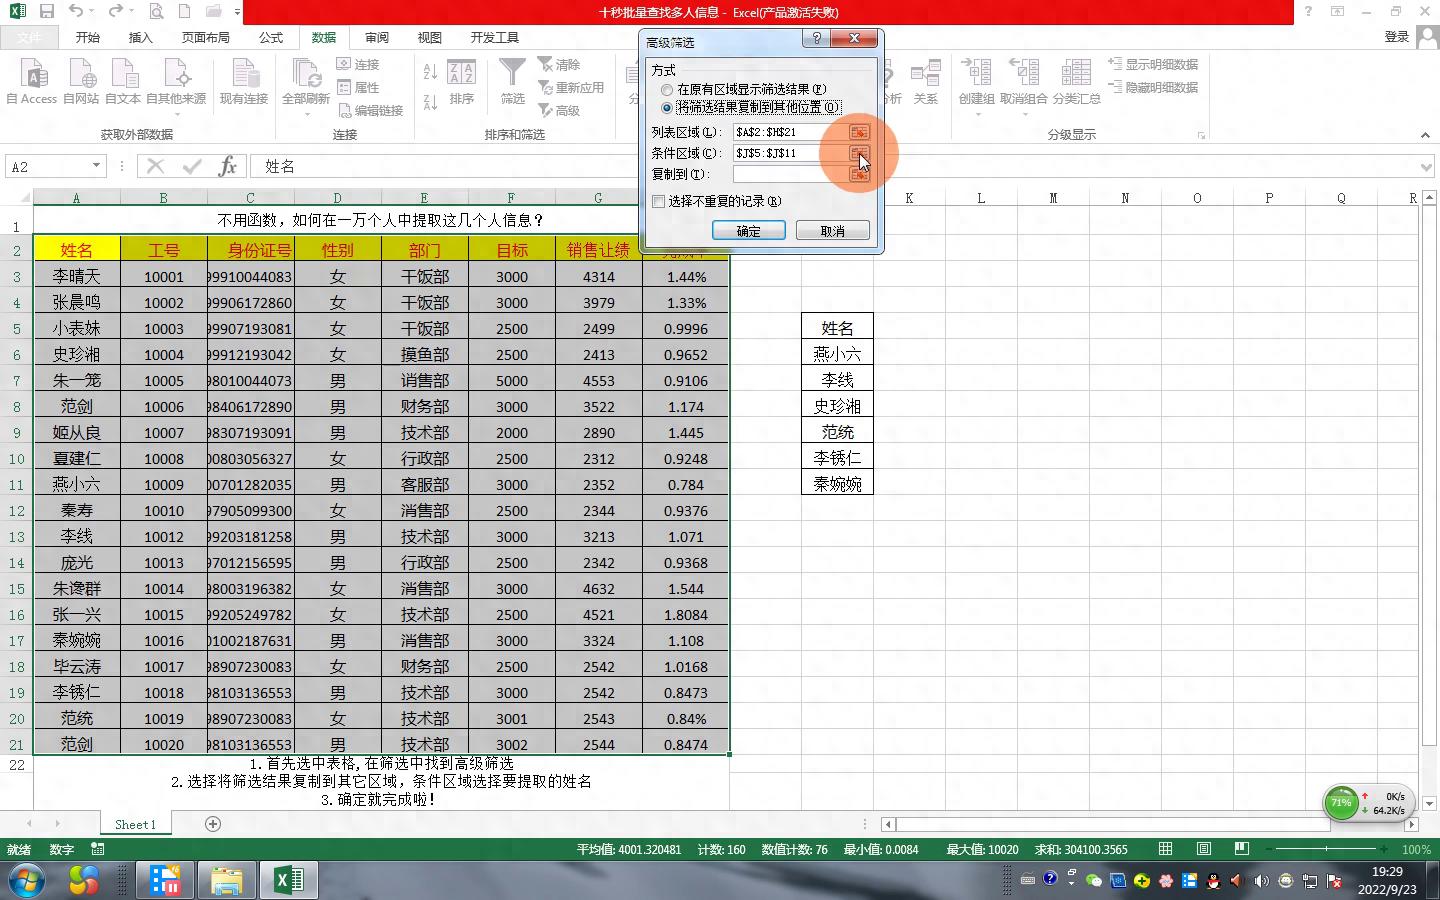Collapse the ribbon with the arrow

[1424, 135]
